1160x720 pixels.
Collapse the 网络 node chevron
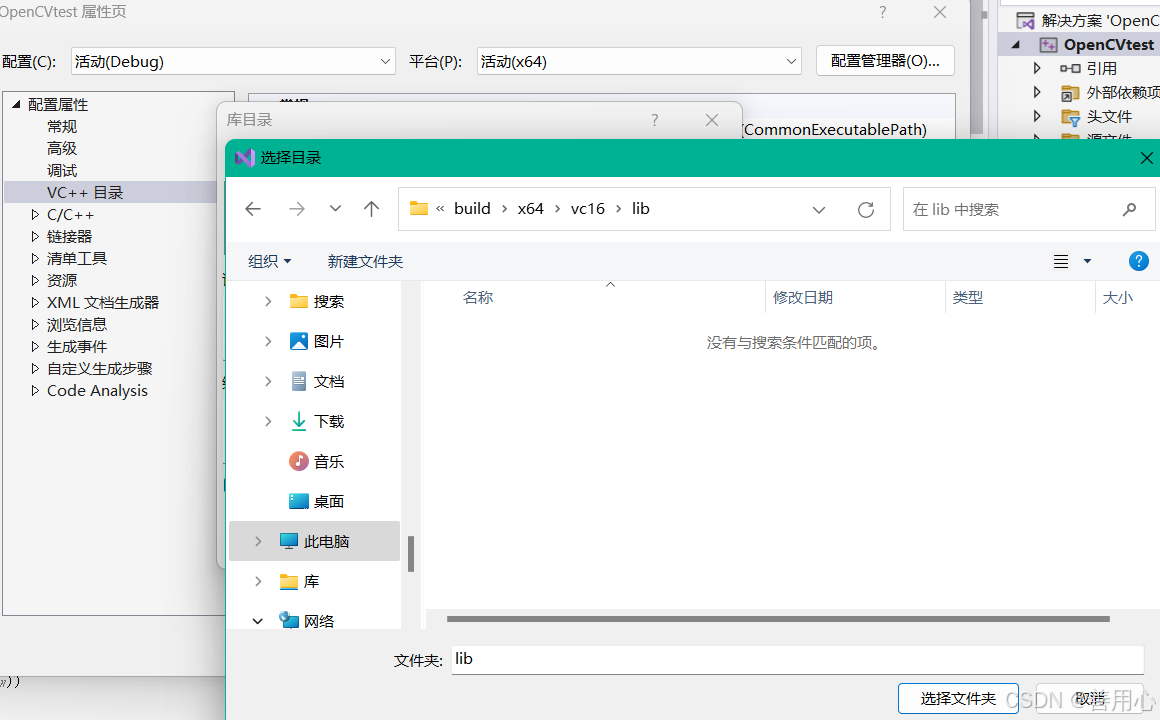[x=257, y=621]
